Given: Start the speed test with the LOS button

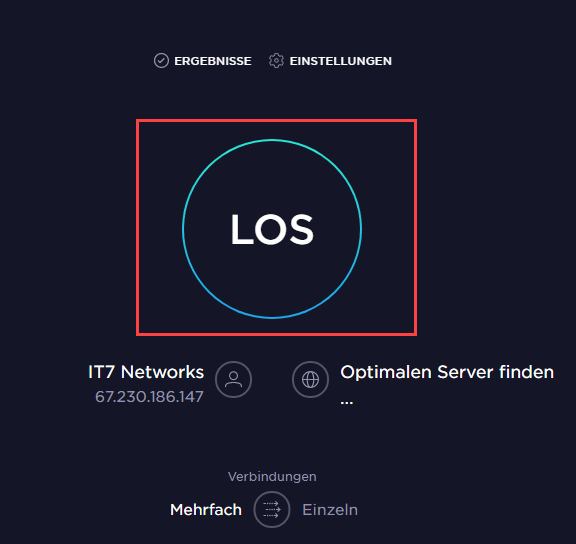Looking at the screenshot, I should (272, 229).
